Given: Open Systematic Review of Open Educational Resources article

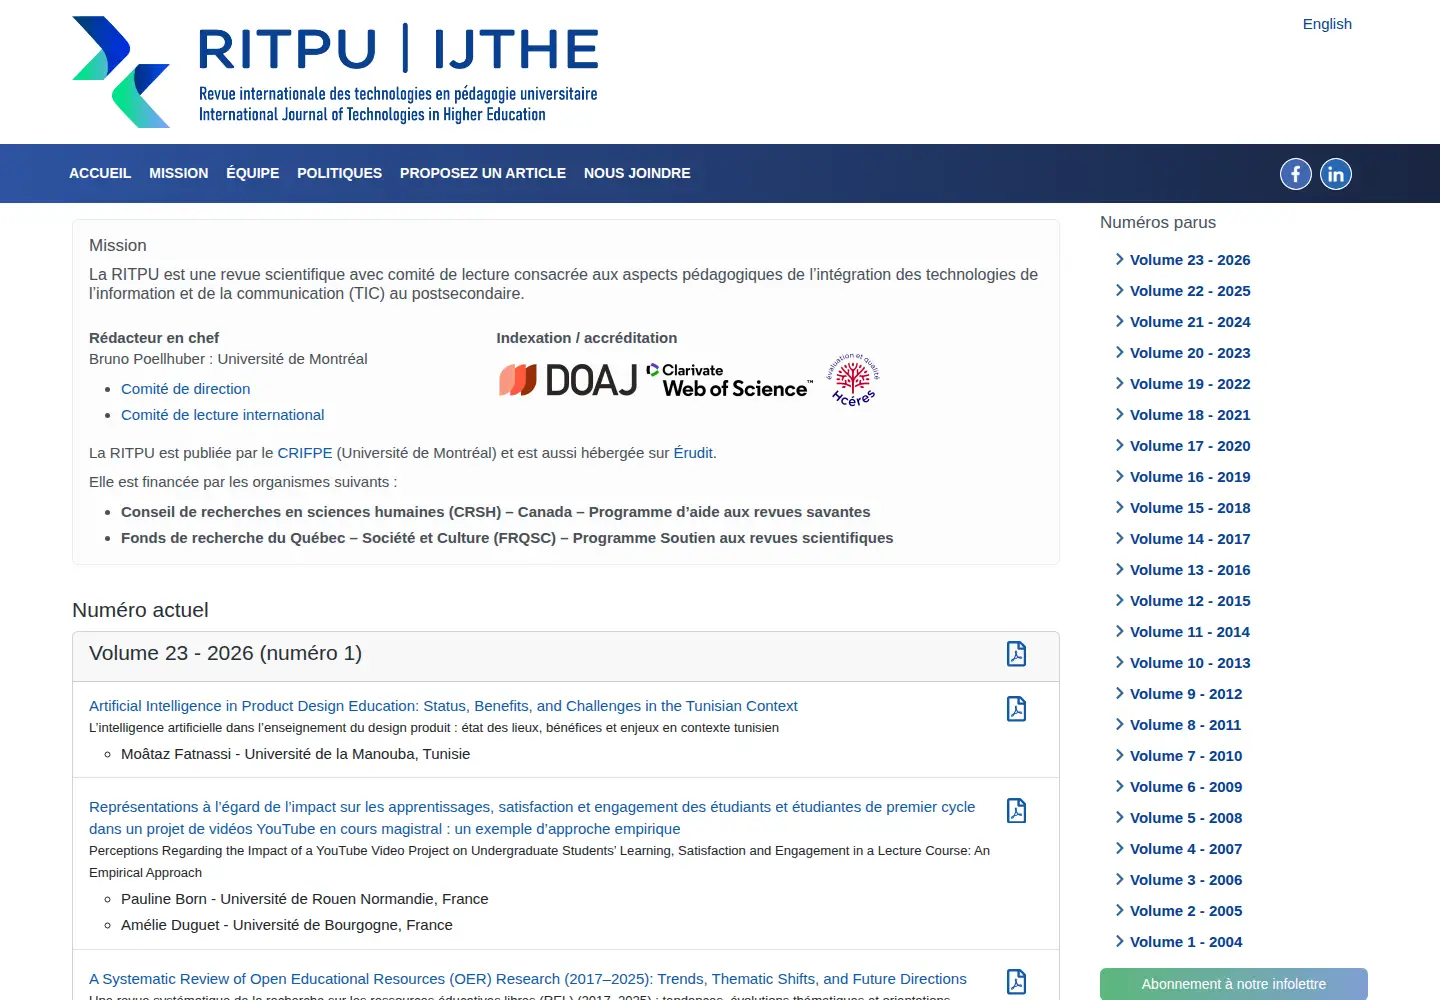Looking at the screenshot, I should 528,979.
